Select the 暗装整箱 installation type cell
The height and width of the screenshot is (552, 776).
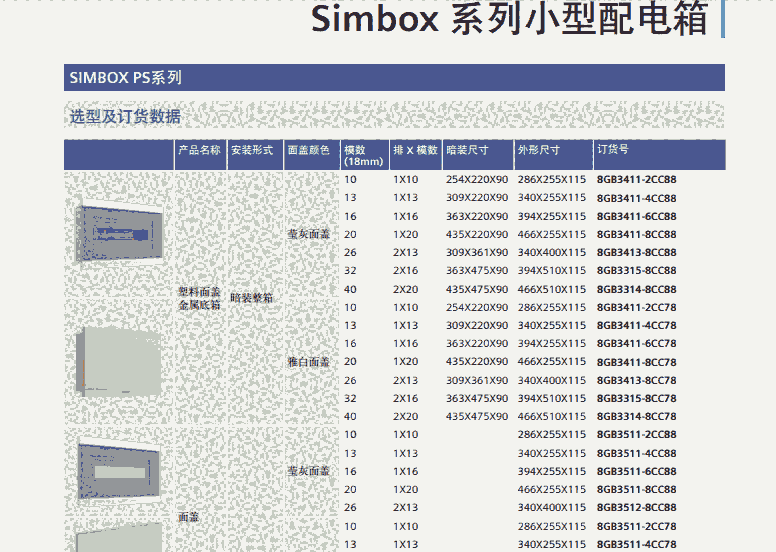pyautogui.click(x=252, y=298)
